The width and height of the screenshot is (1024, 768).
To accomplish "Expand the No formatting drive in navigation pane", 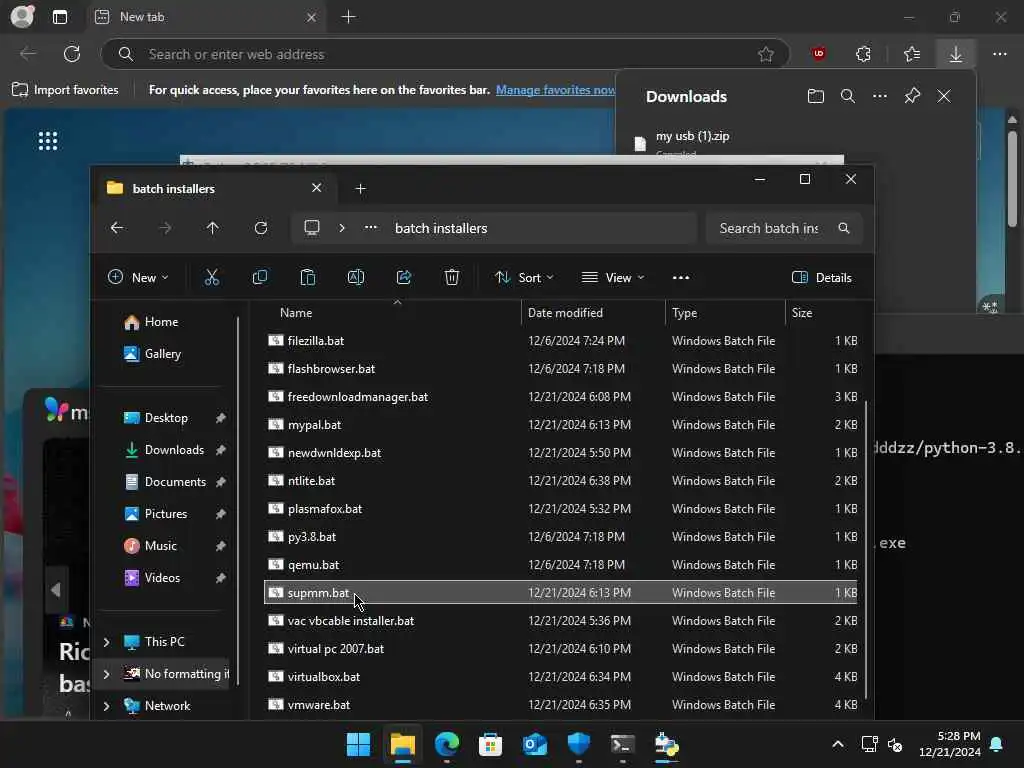I will (106, 674).
